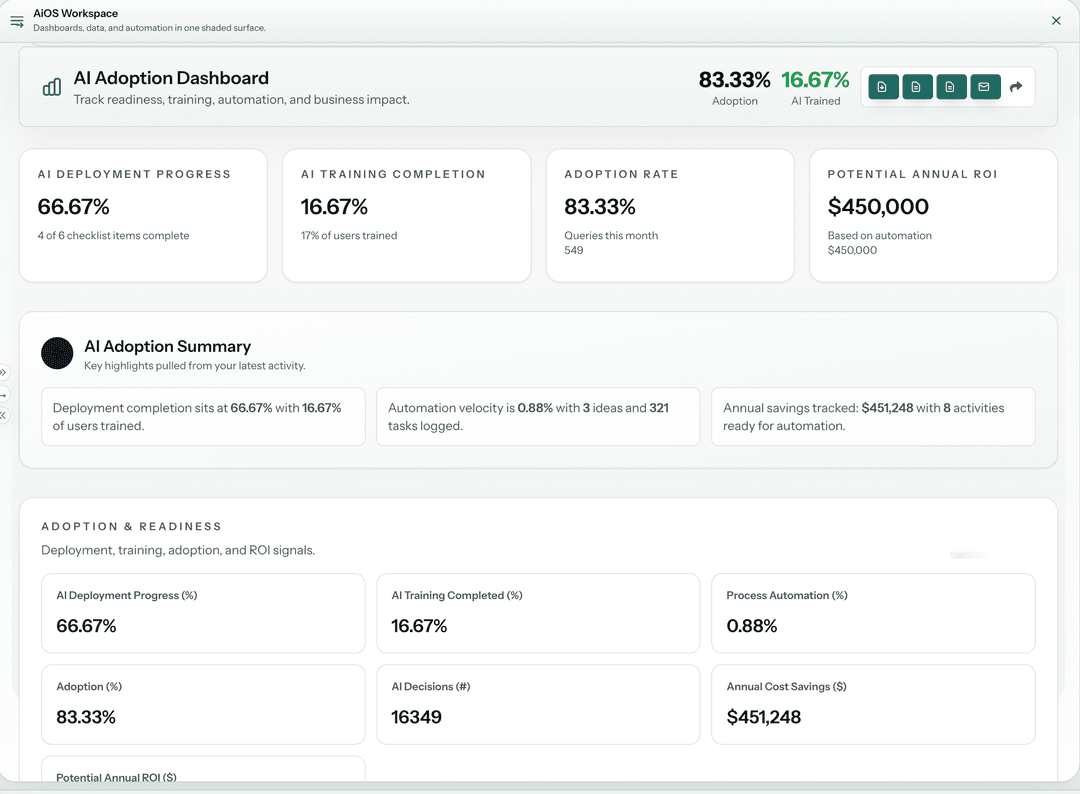Click the green envelope email button
This screenshot has width=1080, height=794.
coord(985,87)
